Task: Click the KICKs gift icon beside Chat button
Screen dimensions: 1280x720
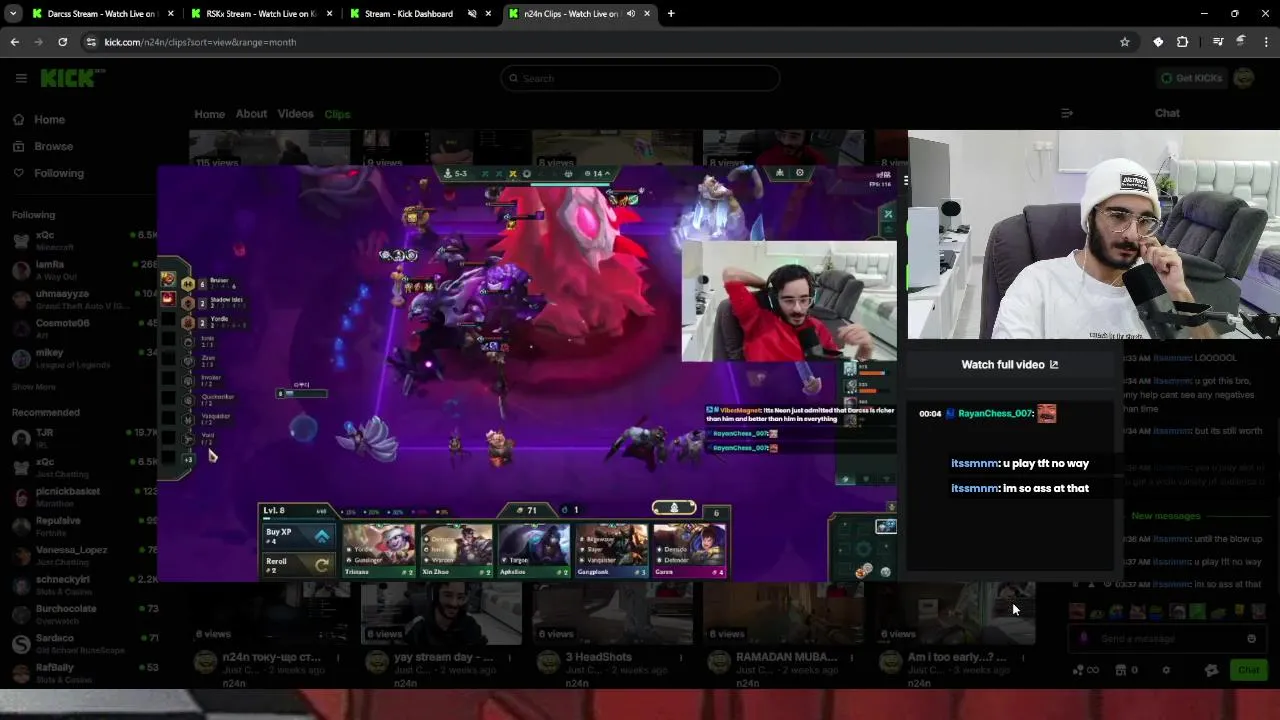Action: coord(1211,670)
